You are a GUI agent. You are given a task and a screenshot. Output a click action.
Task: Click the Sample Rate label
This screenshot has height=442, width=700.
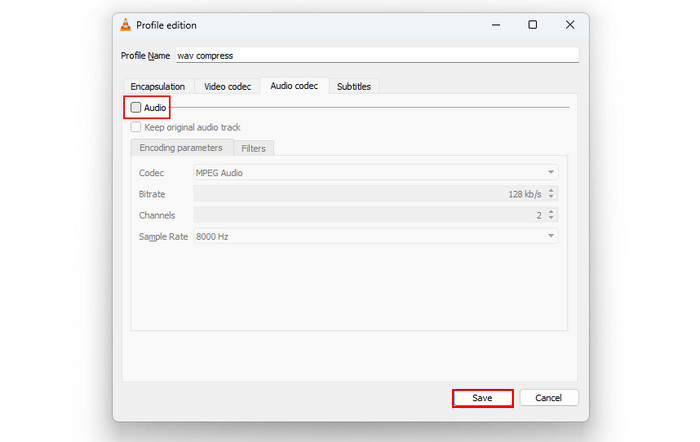(163, 237)
